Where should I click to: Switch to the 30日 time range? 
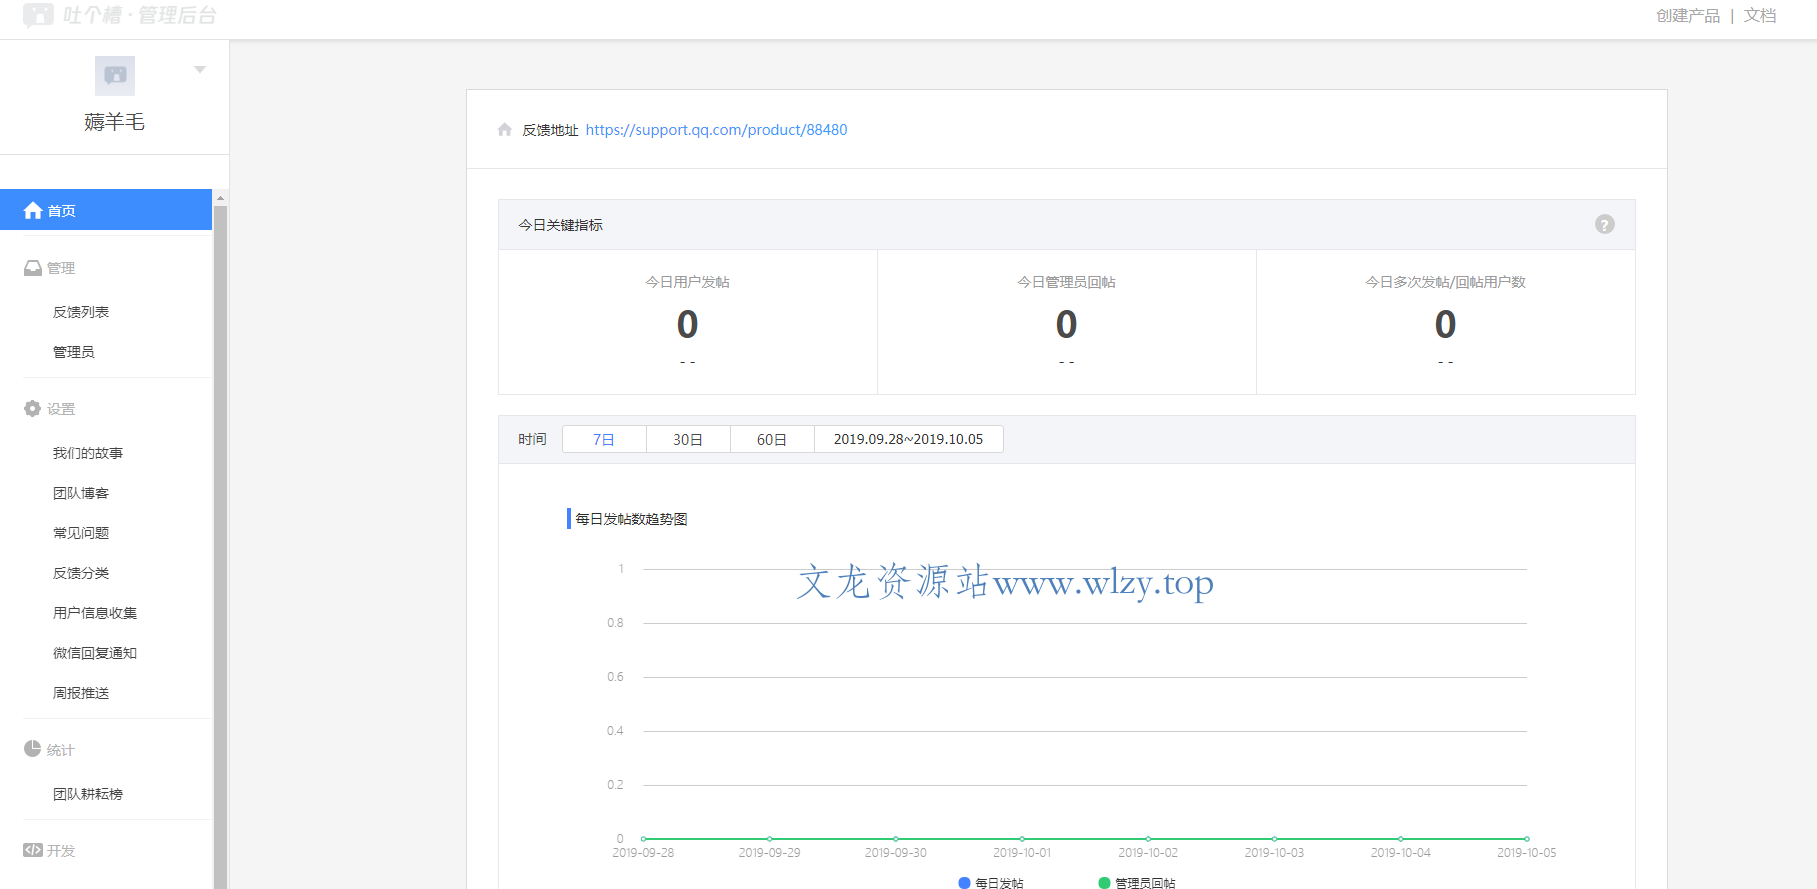(x=688, y=439)
